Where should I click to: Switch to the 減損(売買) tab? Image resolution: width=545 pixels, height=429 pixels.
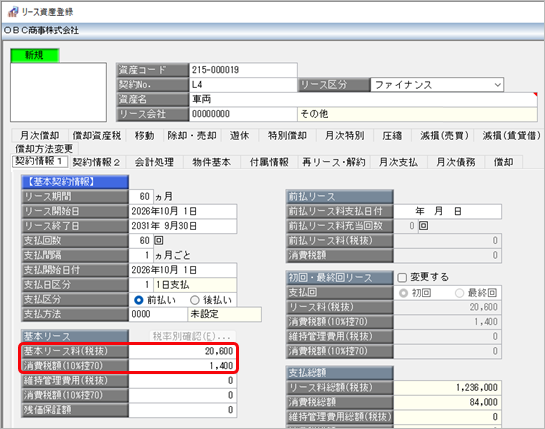point(444,135)
